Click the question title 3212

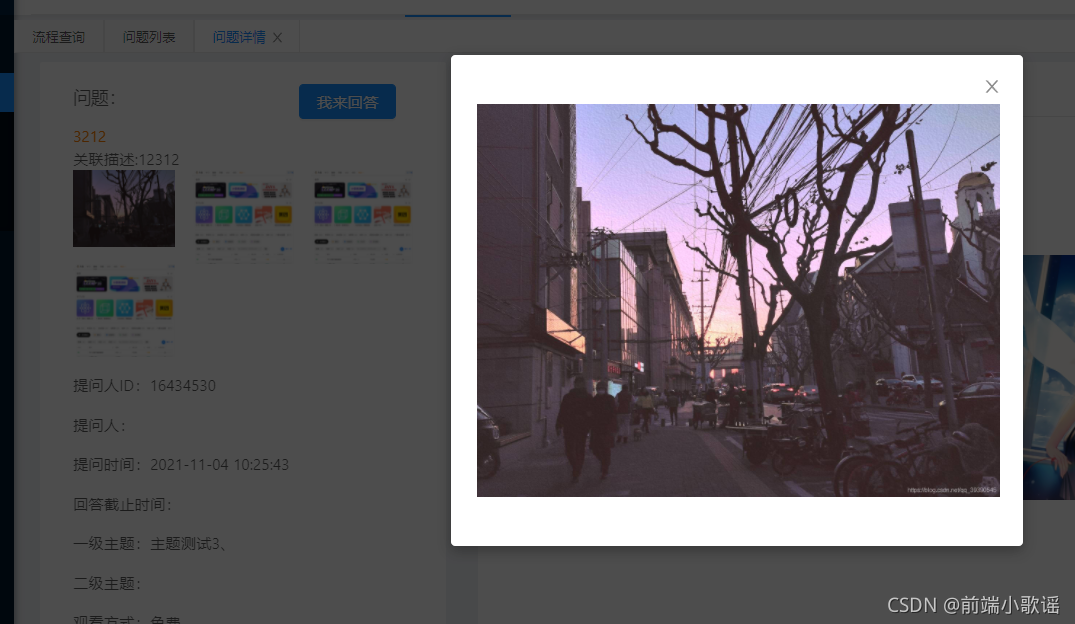point(89,136)
